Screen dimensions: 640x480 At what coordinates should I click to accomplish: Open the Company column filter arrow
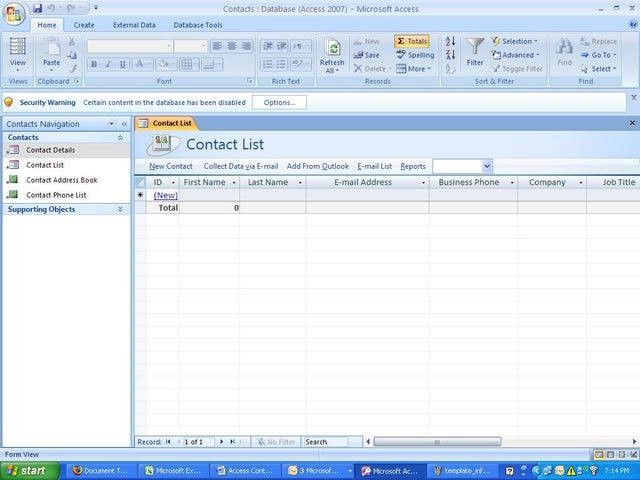581,182
